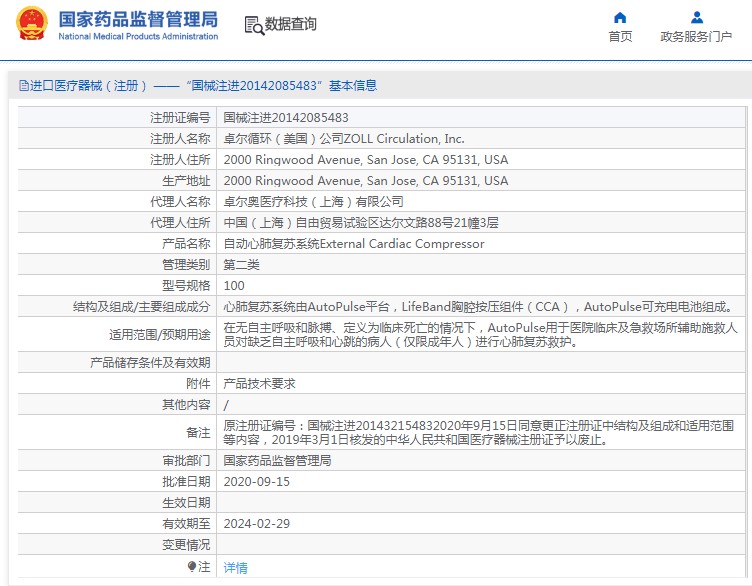
Task: Click the 政务服务门户 person icon
Action: 697,17
